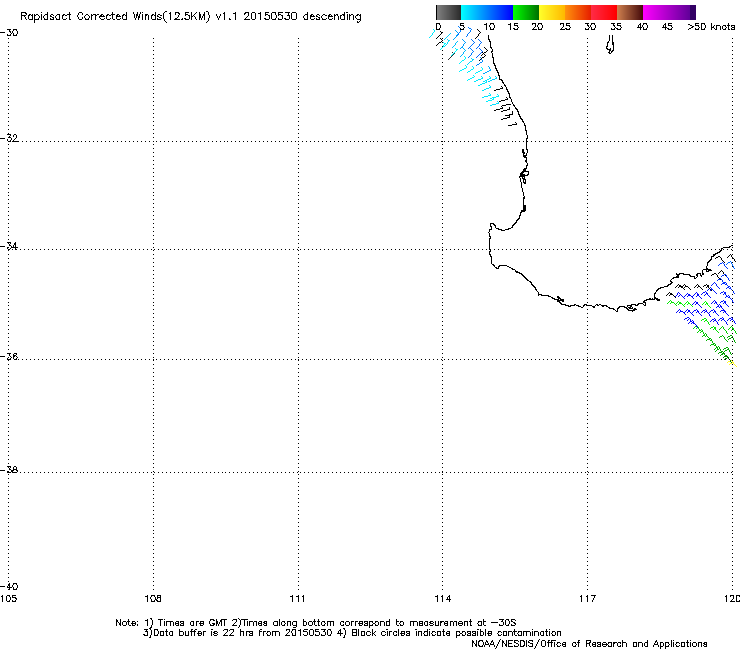Click the gray 0-5 knots color segment

pos(448,12)
